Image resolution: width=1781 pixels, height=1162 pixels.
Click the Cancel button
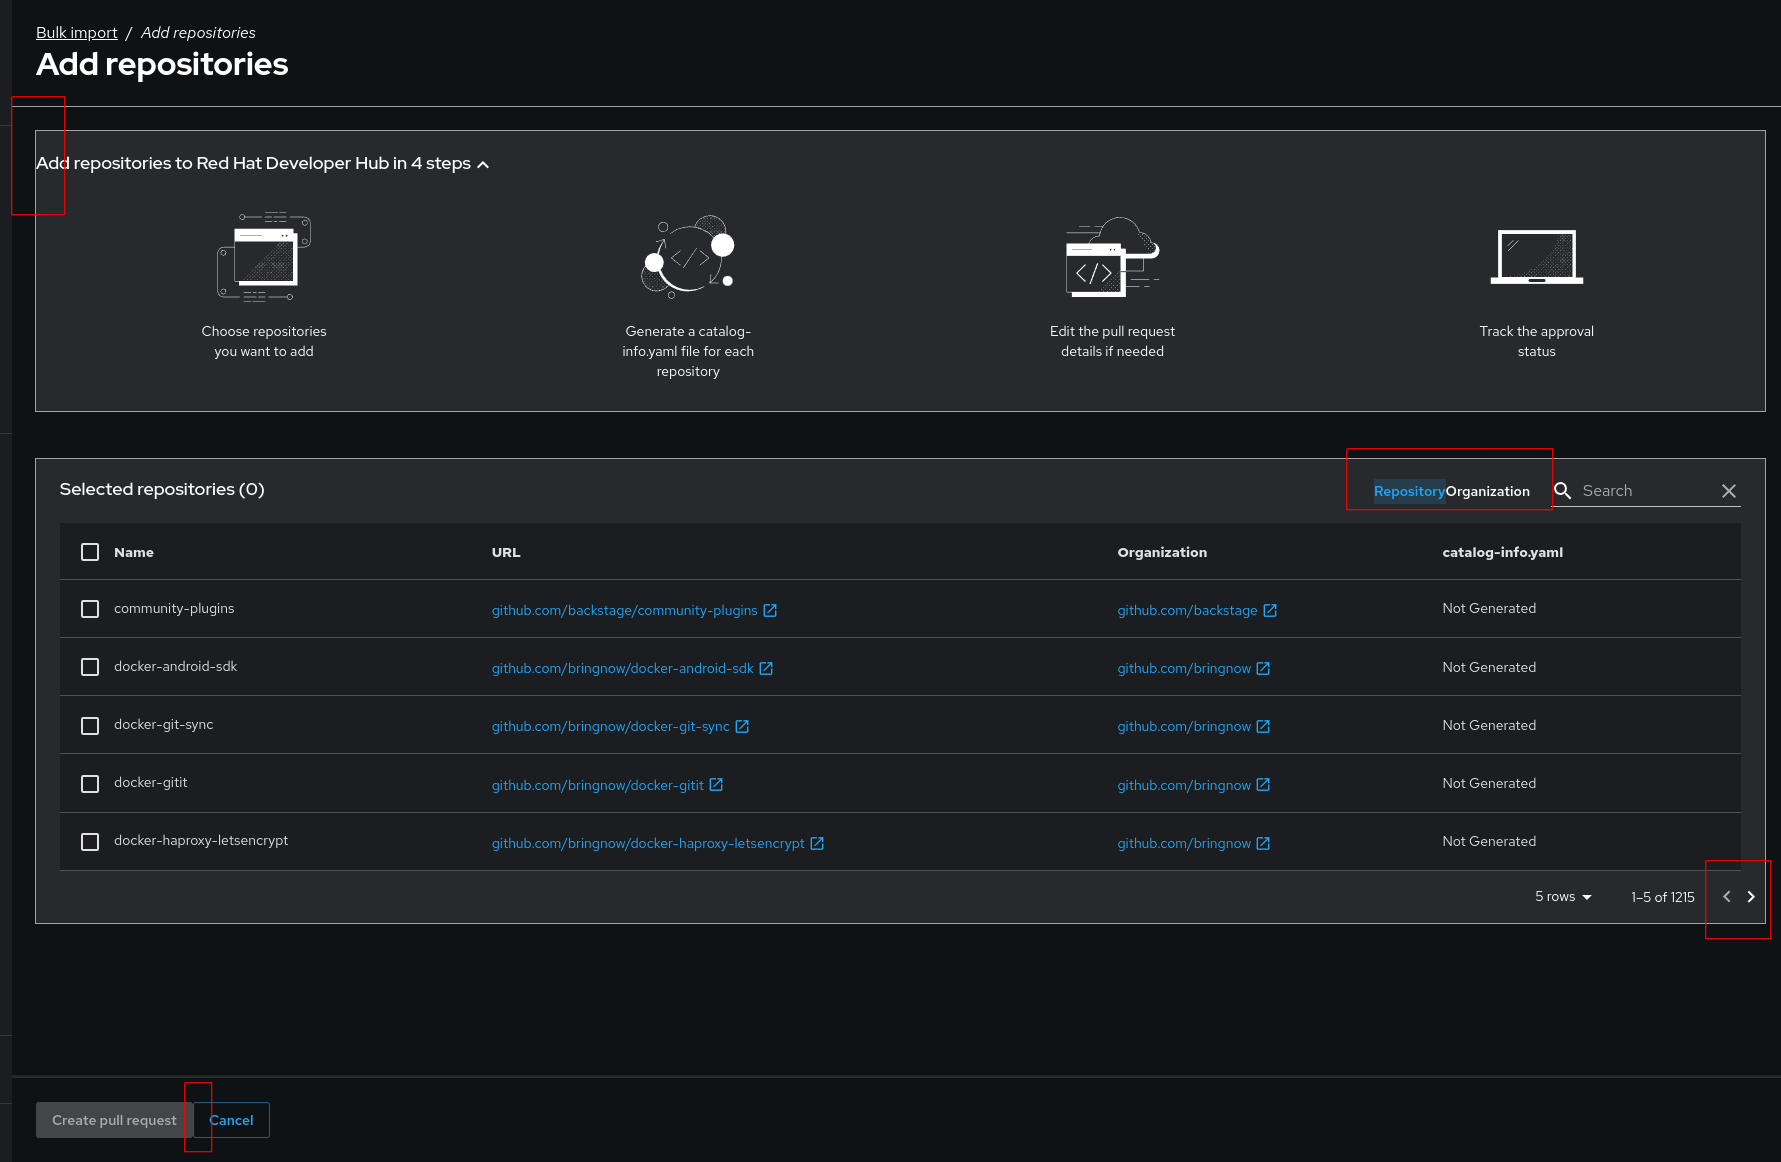click(x=232, y=1120)
